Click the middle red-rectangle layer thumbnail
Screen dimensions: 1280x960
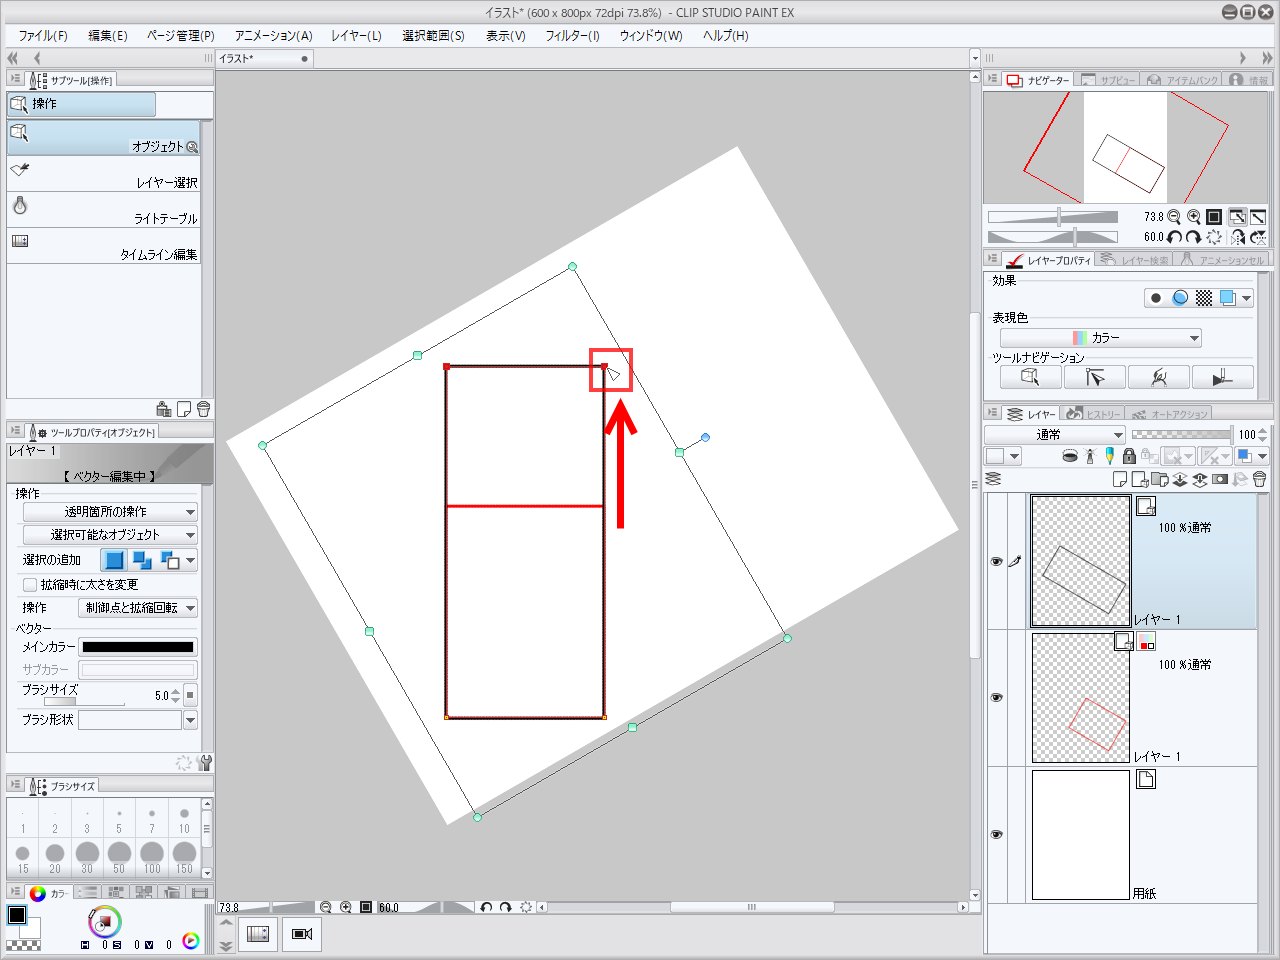(x=1080, y=698)
